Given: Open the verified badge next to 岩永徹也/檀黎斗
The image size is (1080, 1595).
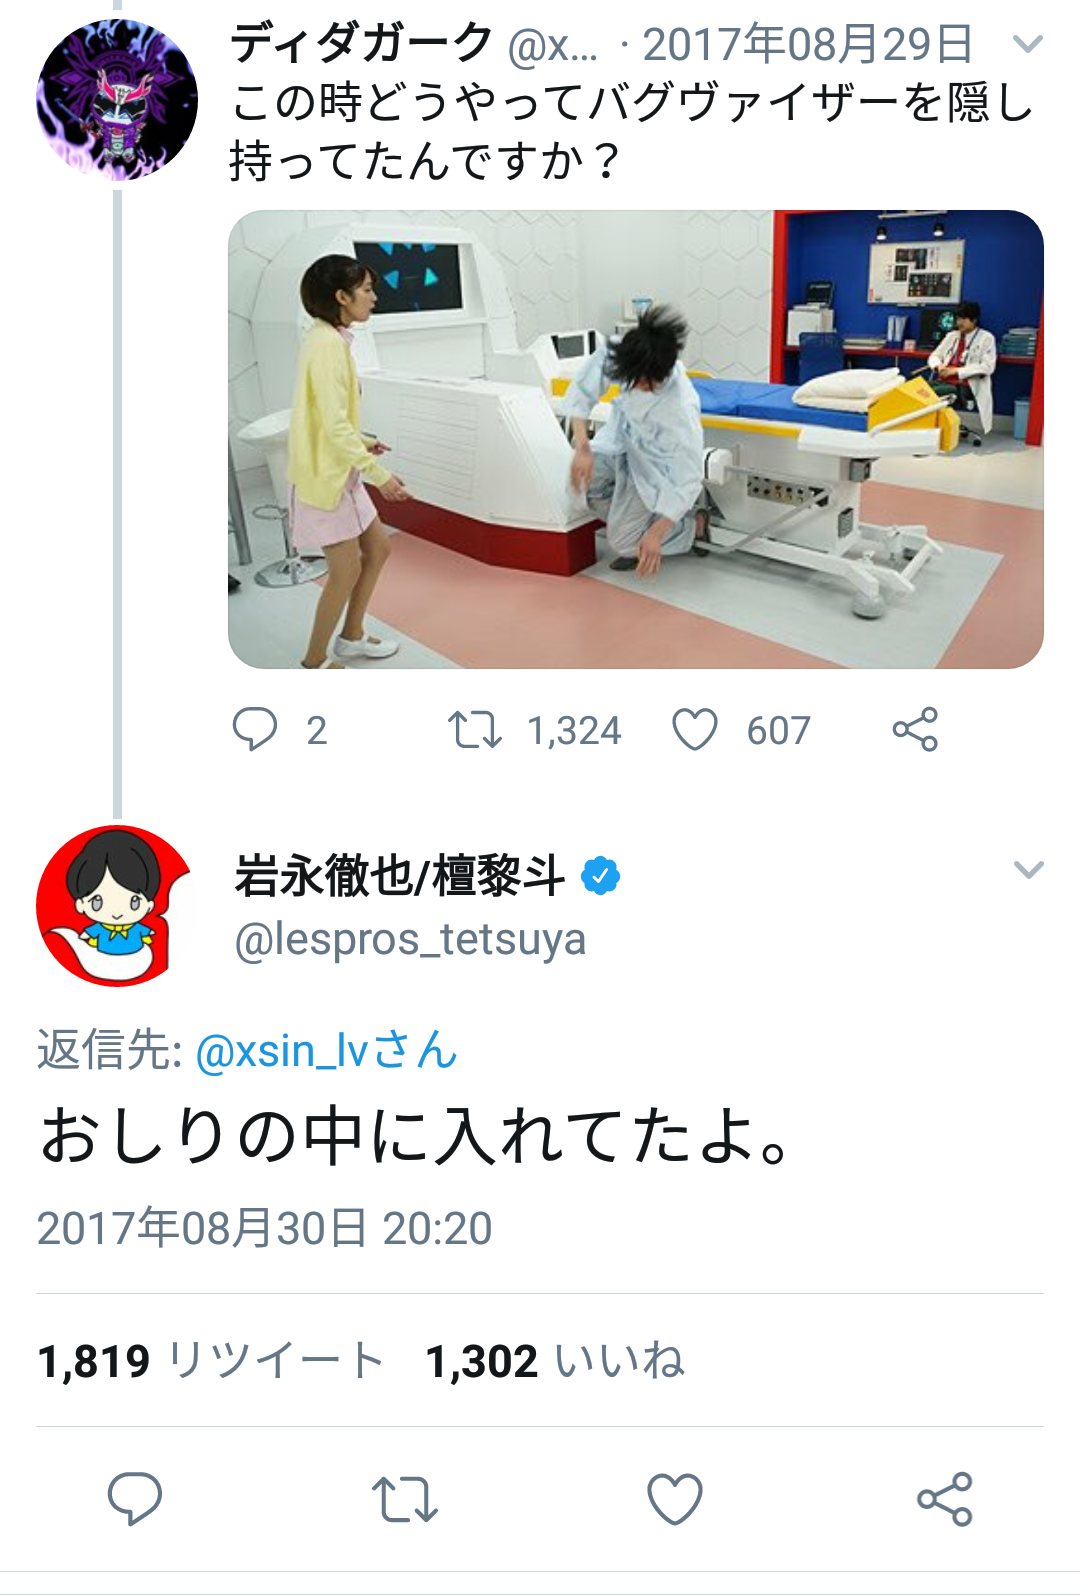Looking at the screenshot, I should coord(600,876).
